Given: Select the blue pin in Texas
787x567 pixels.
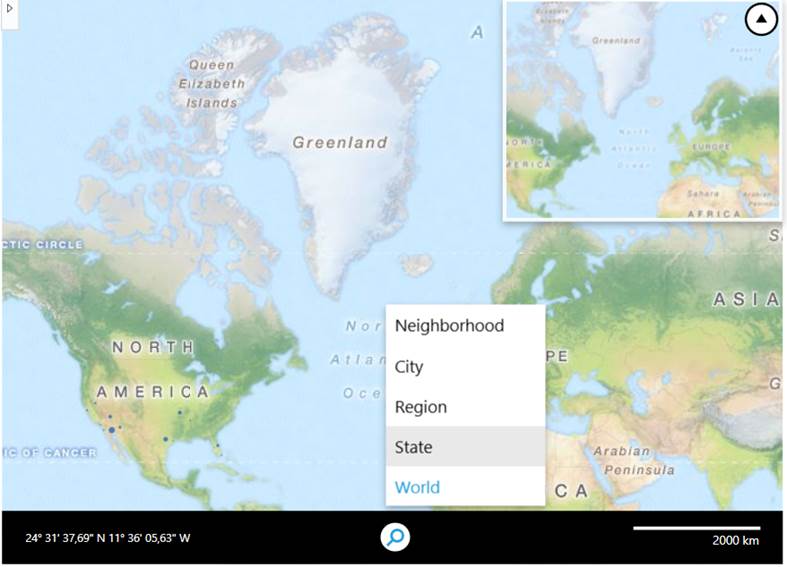Looking at the screenshot, I should point(165,439).
